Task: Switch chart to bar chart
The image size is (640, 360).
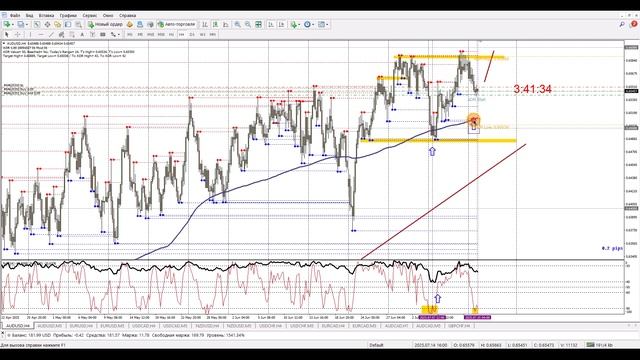Action: pyautogui.click(x=205, y=24)
